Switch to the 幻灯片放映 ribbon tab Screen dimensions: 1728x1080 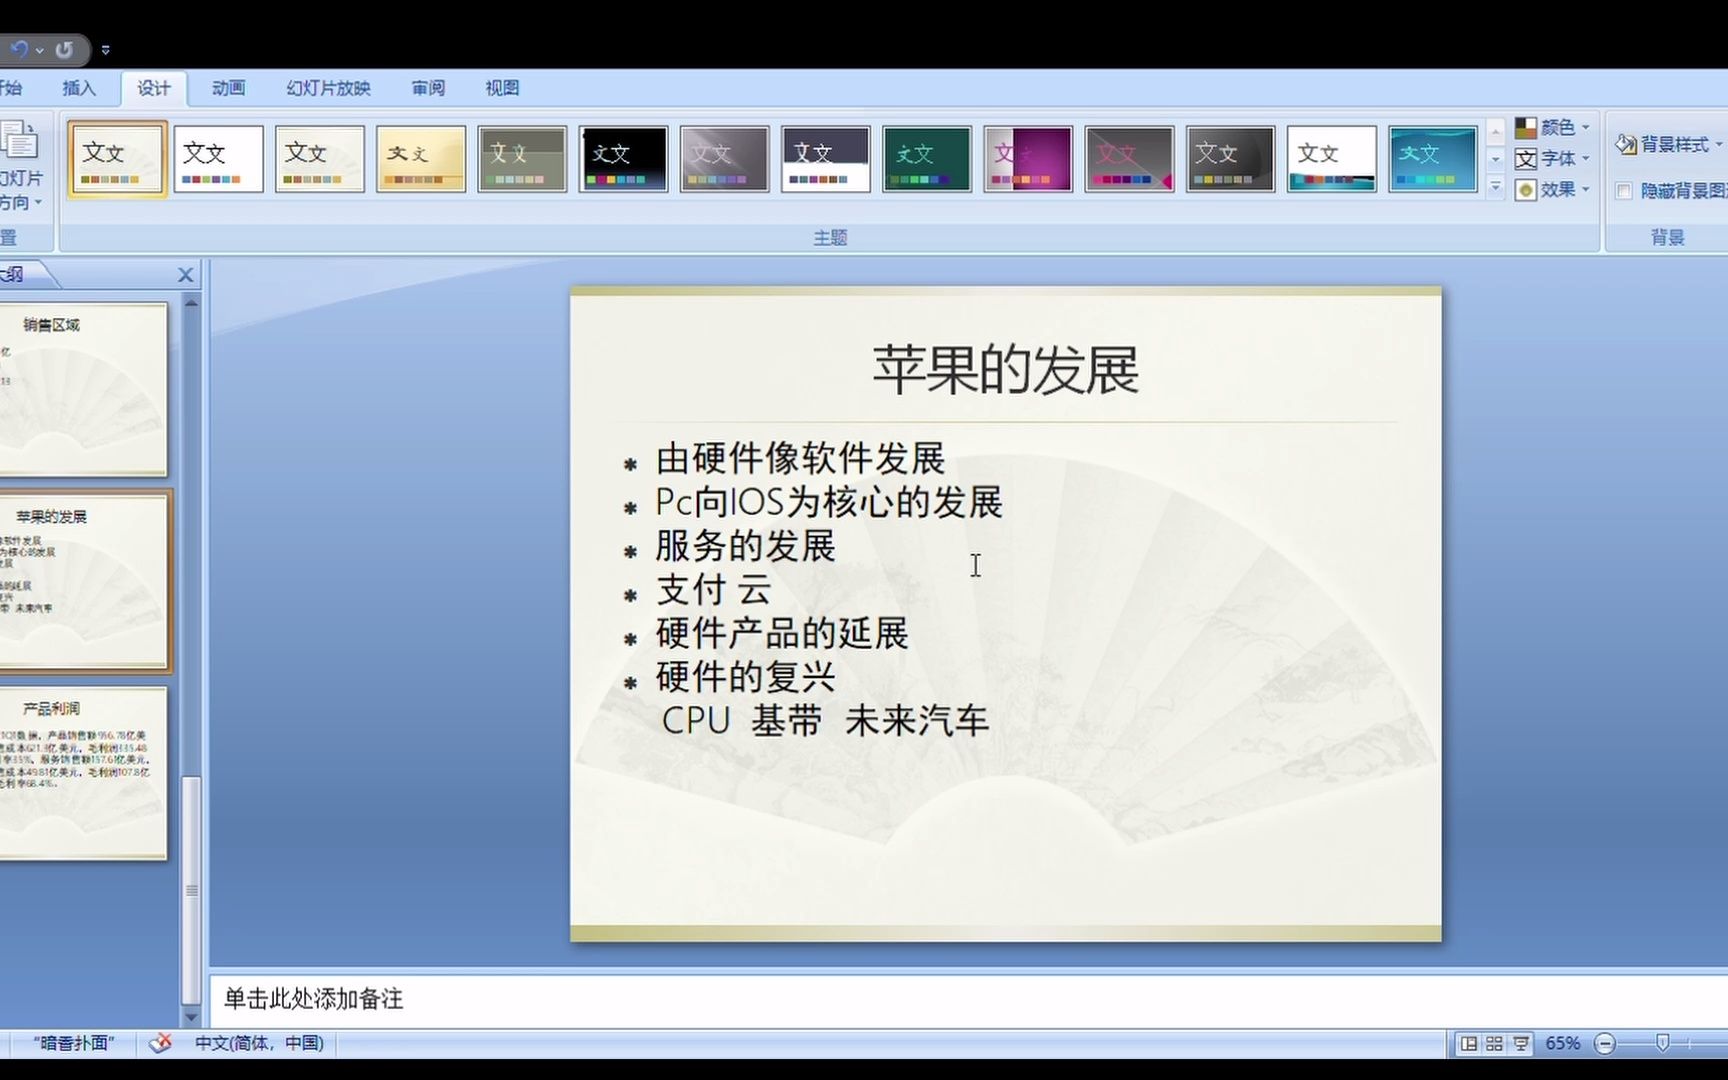328,88
